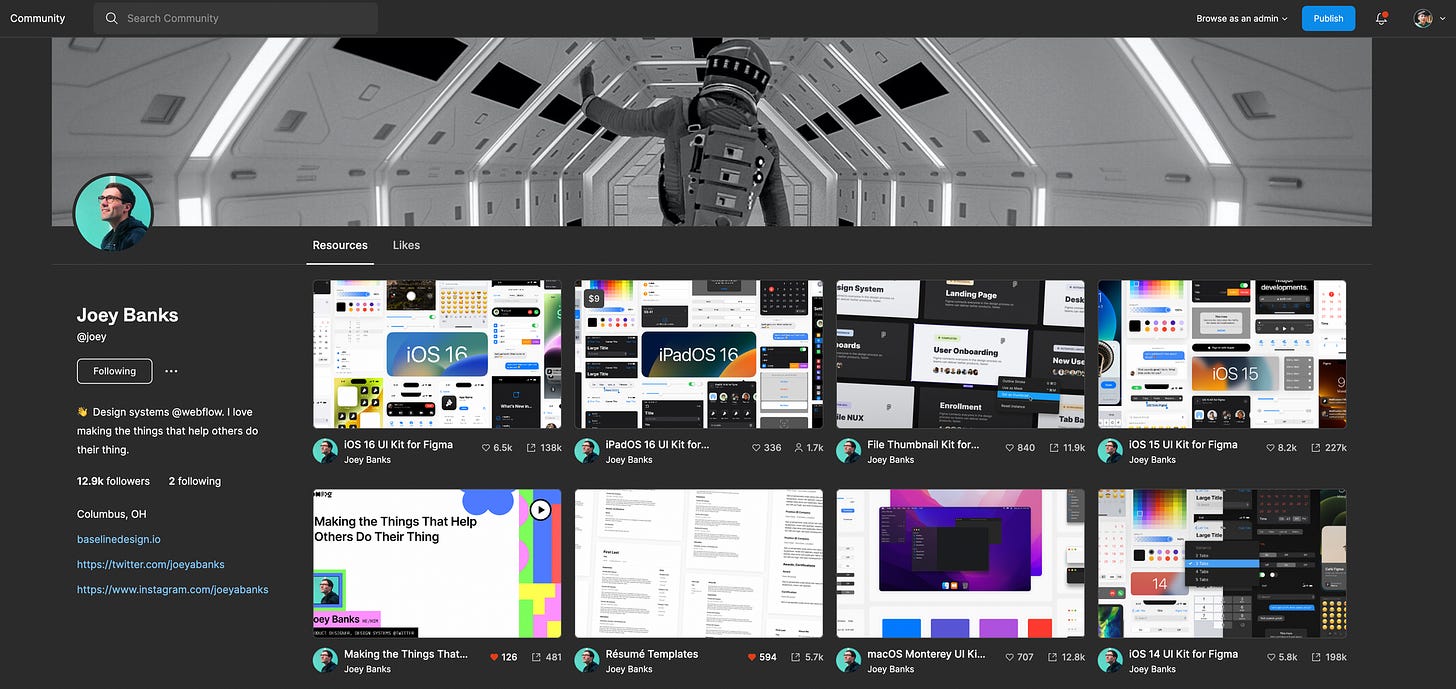Viewport: 1456px width, 689px height.
Task: Open the profile more-options ellipsis
Action: coord(171,371)
